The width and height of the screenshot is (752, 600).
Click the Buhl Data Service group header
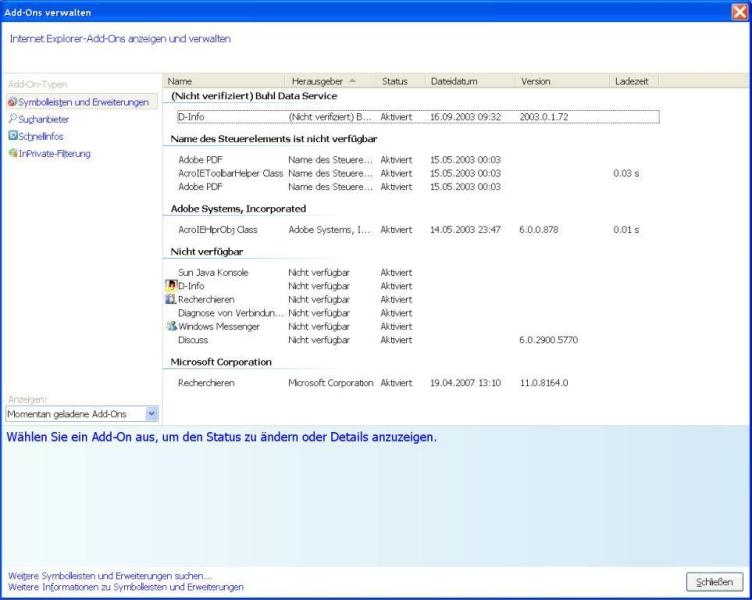(254, 96)
